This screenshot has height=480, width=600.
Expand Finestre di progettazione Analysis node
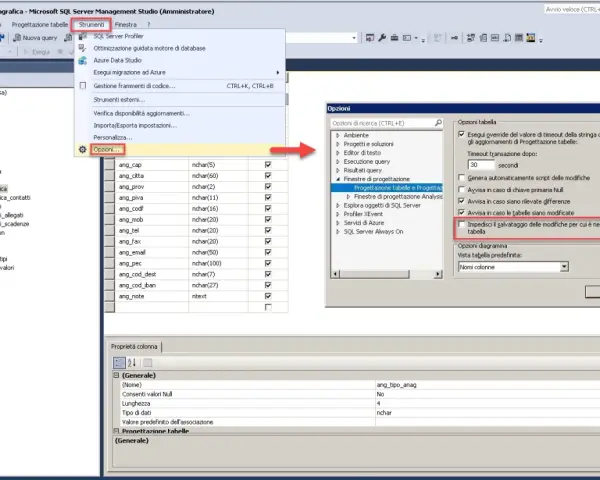tap(348, 196)
